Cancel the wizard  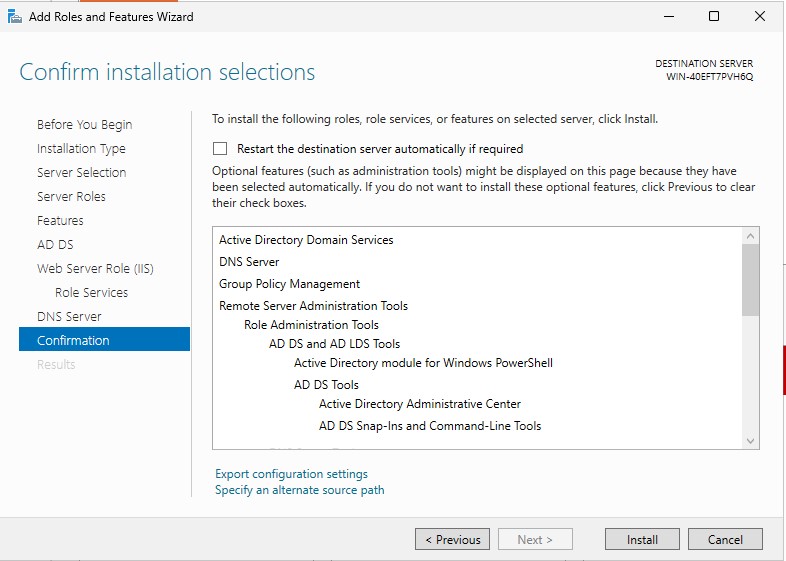click(x=725, y=539)
